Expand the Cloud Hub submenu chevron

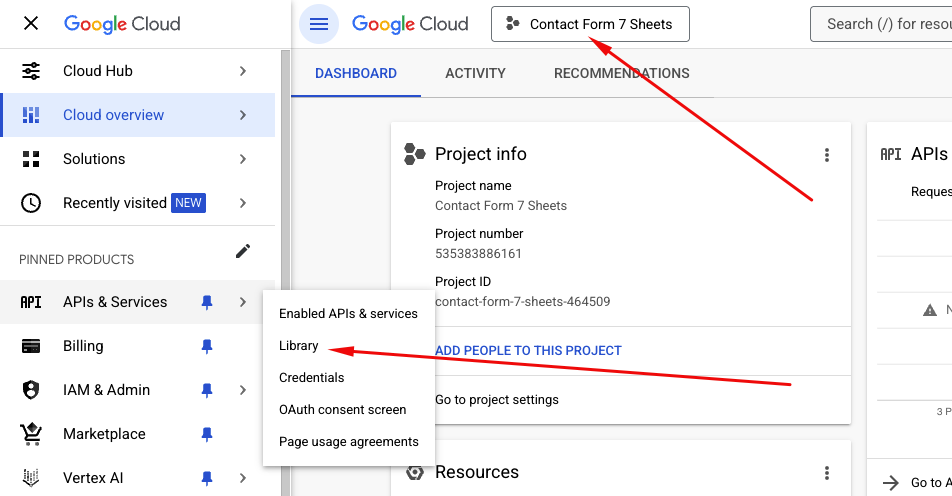pos(243,71)
